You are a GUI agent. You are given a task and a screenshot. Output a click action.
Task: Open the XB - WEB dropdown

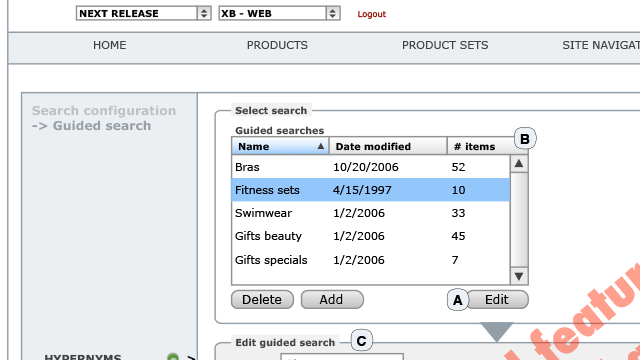click(279, 13)
